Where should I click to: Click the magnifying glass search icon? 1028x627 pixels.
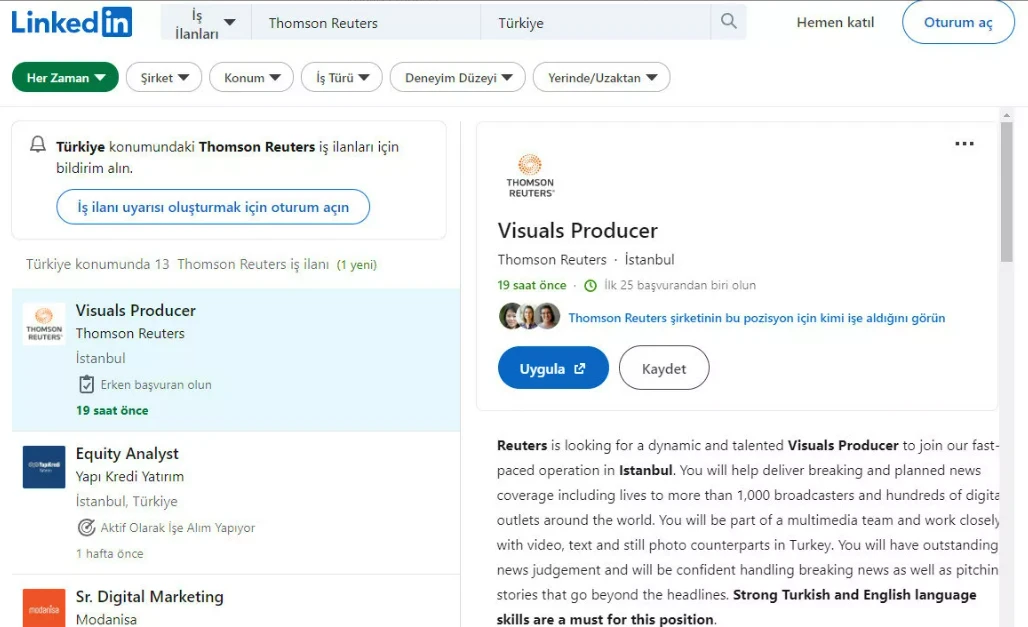728,22
